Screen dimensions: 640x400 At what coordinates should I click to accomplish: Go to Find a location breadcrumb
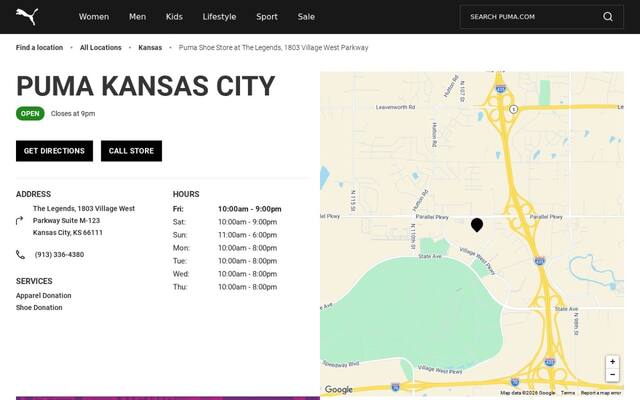pyautogui.click(x=39, y=47)
